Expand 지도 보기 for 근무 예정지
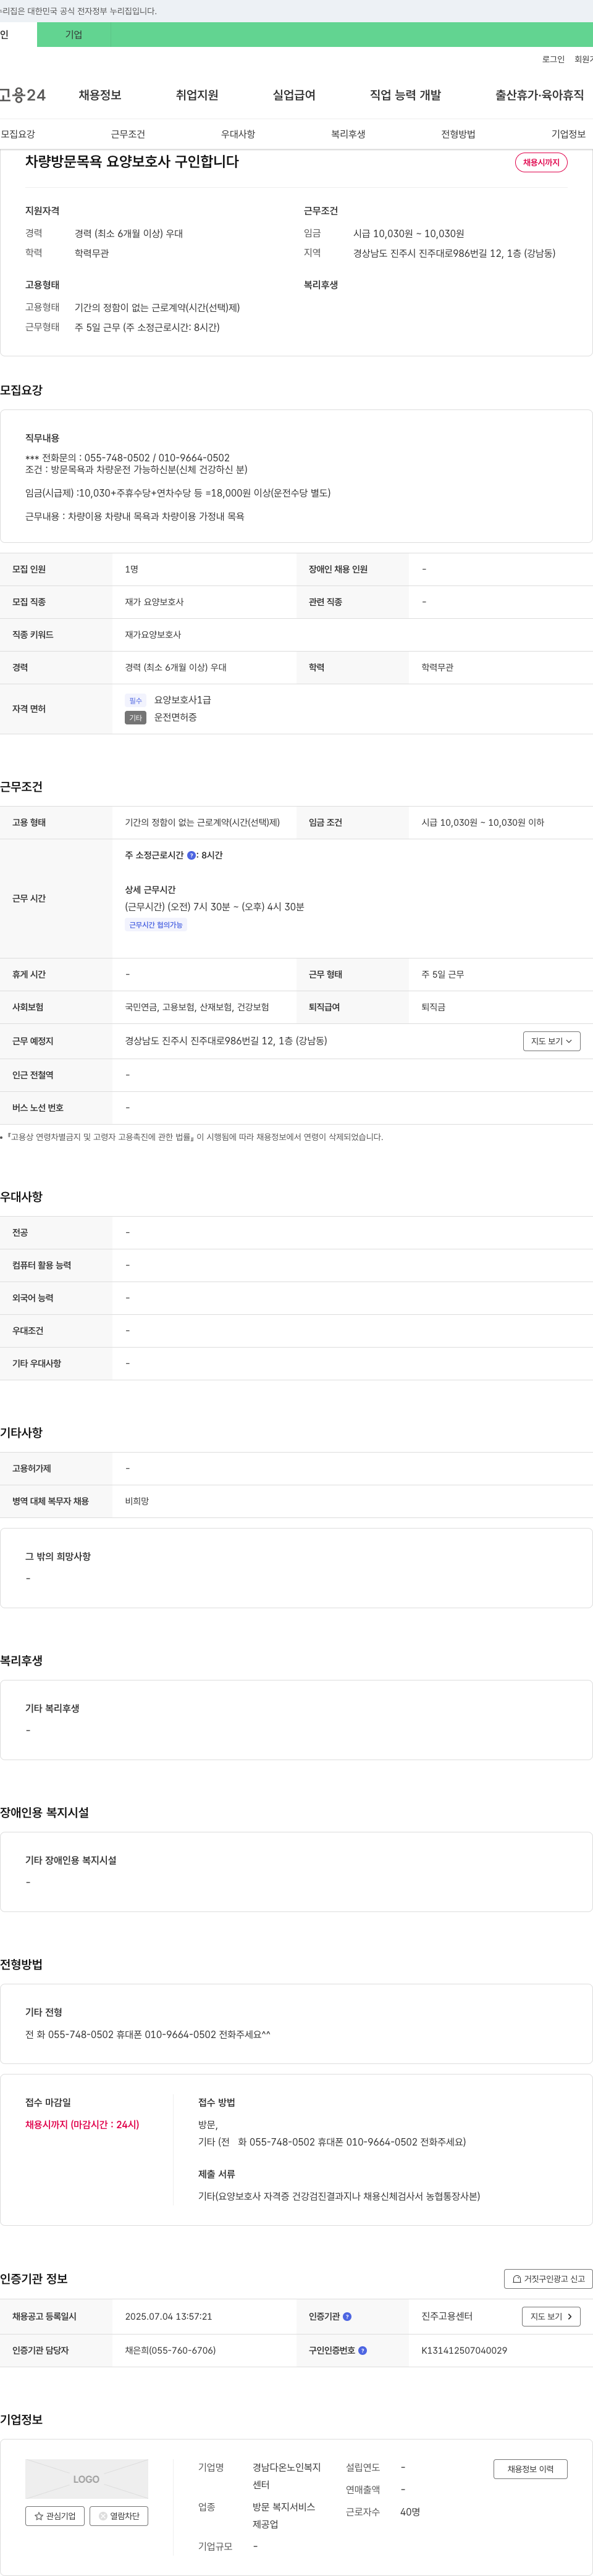The width and height of the screenshot is (593, 2576). point(552,1041)
